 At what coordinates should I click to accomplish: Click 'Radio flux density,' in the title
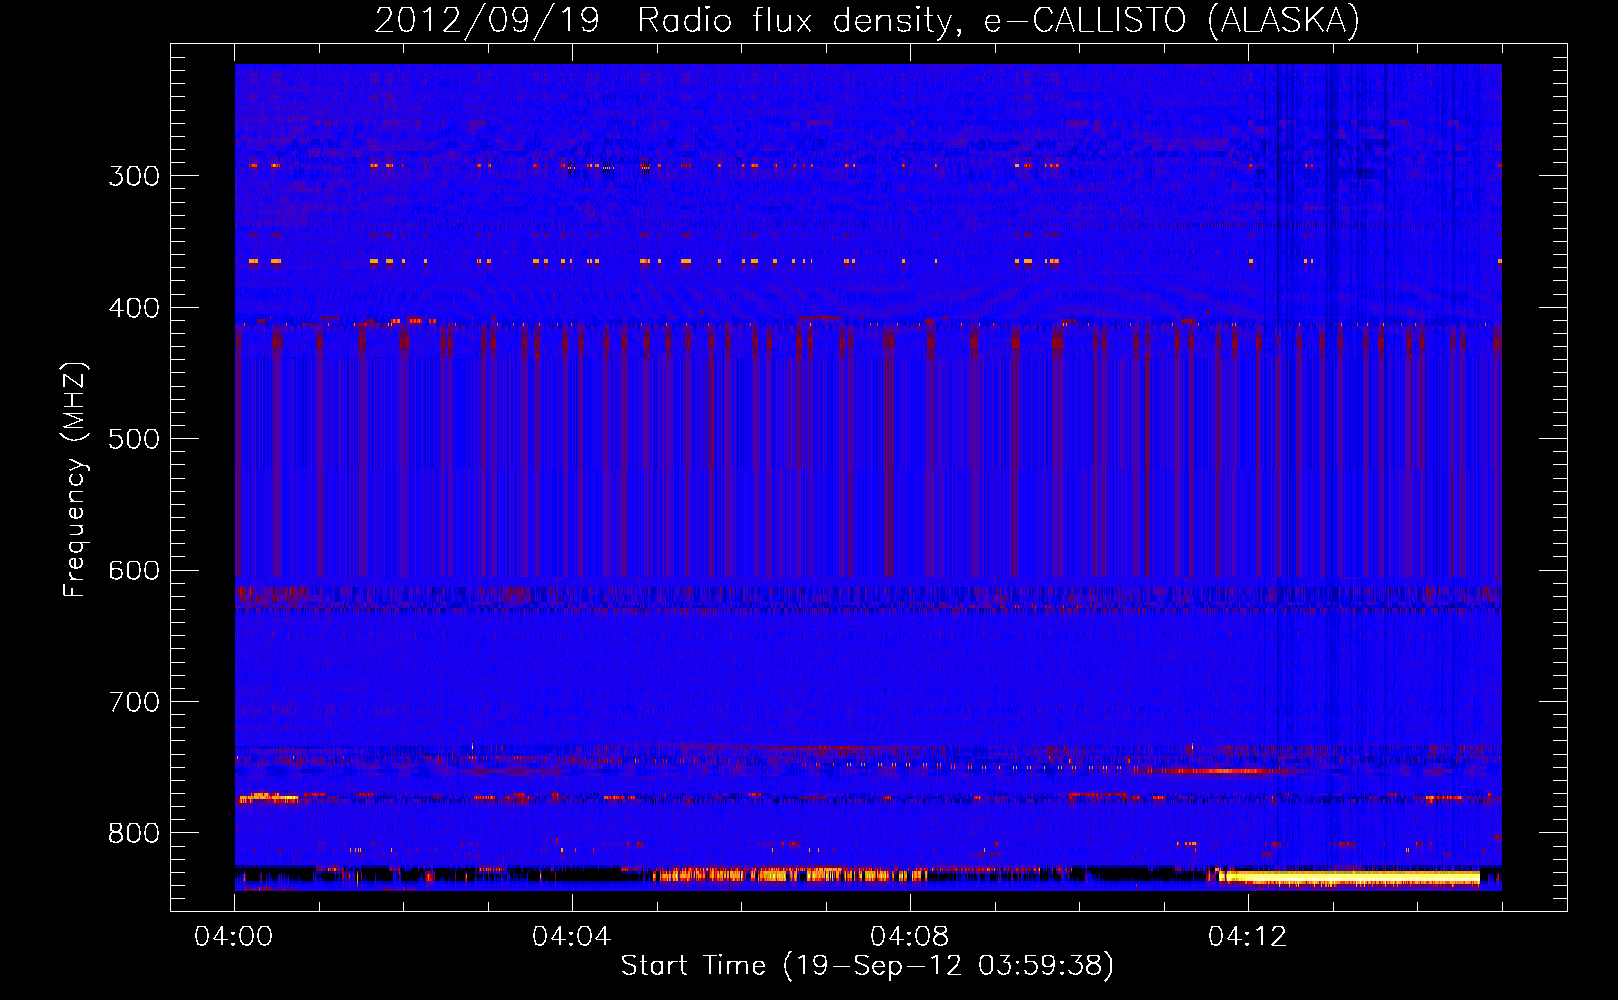point(800,20)
